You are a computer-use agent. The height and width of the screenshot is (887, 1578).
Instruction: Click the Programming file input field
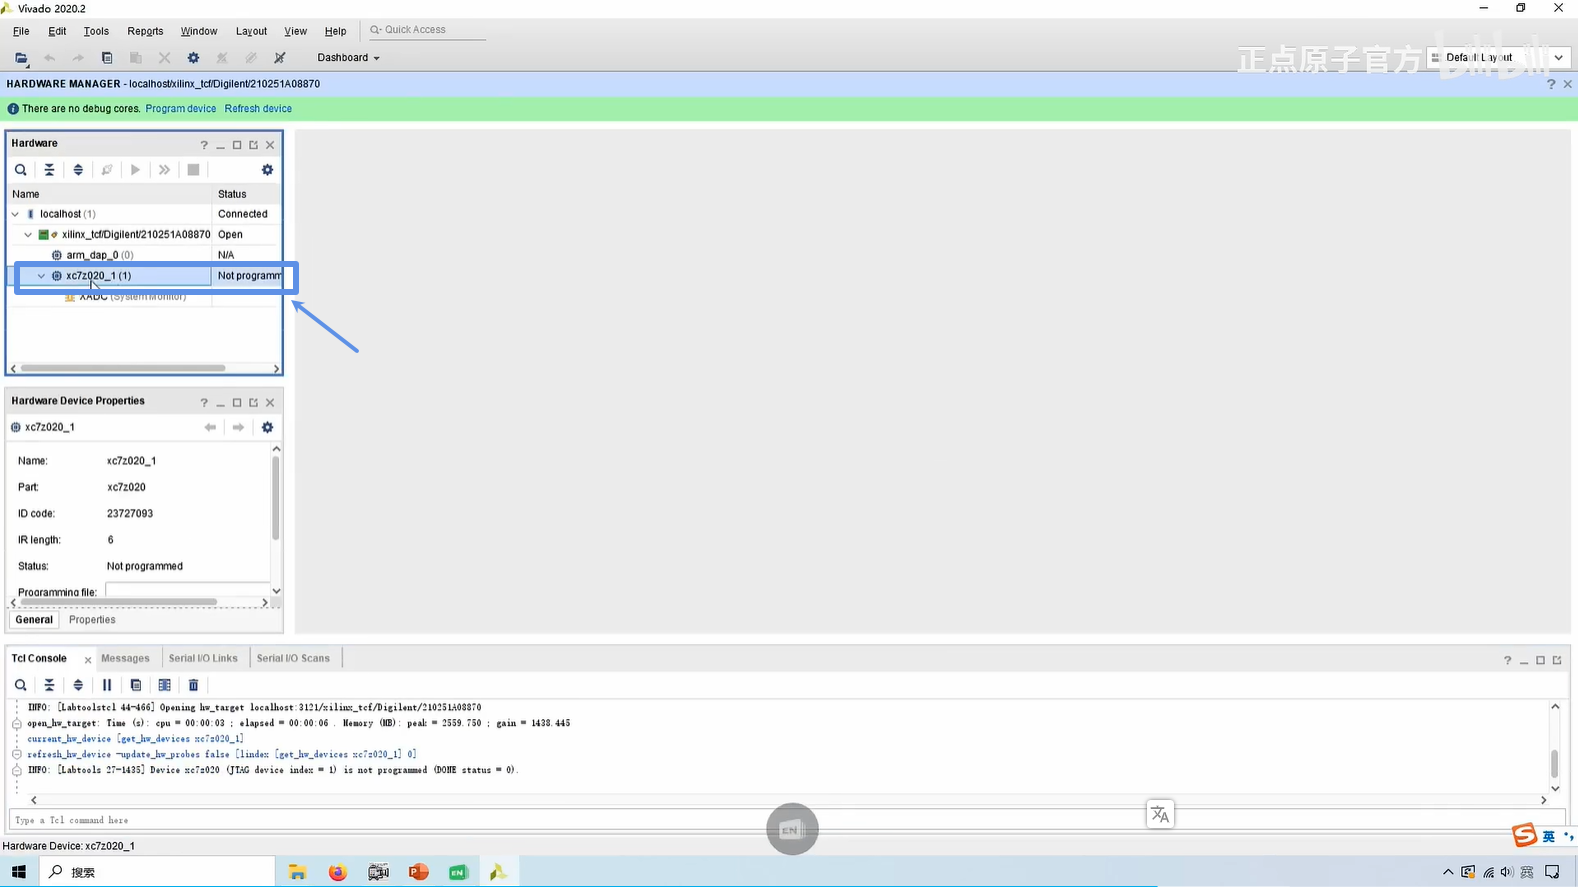187,592
